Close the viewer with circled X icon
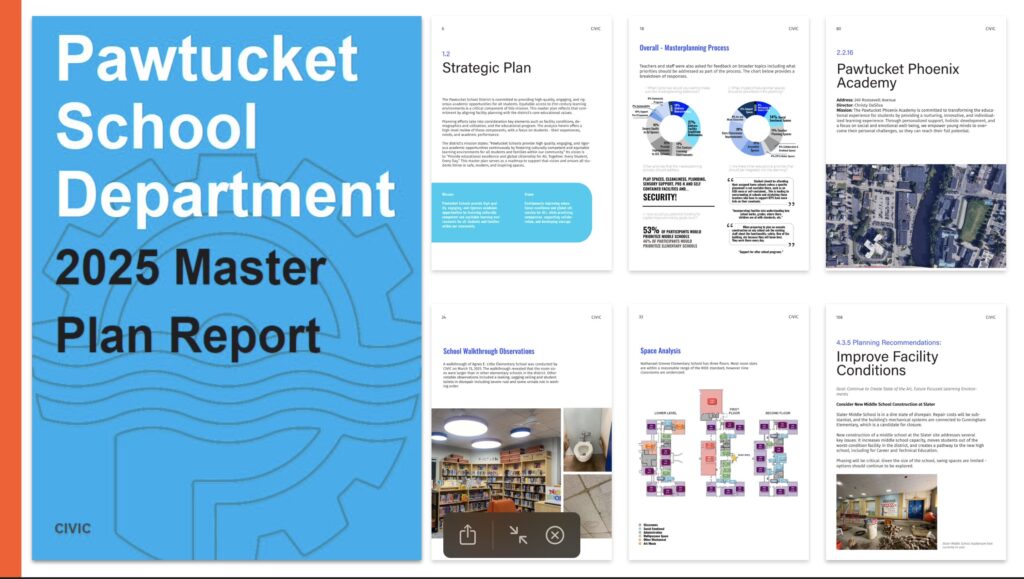 [555, 535]
